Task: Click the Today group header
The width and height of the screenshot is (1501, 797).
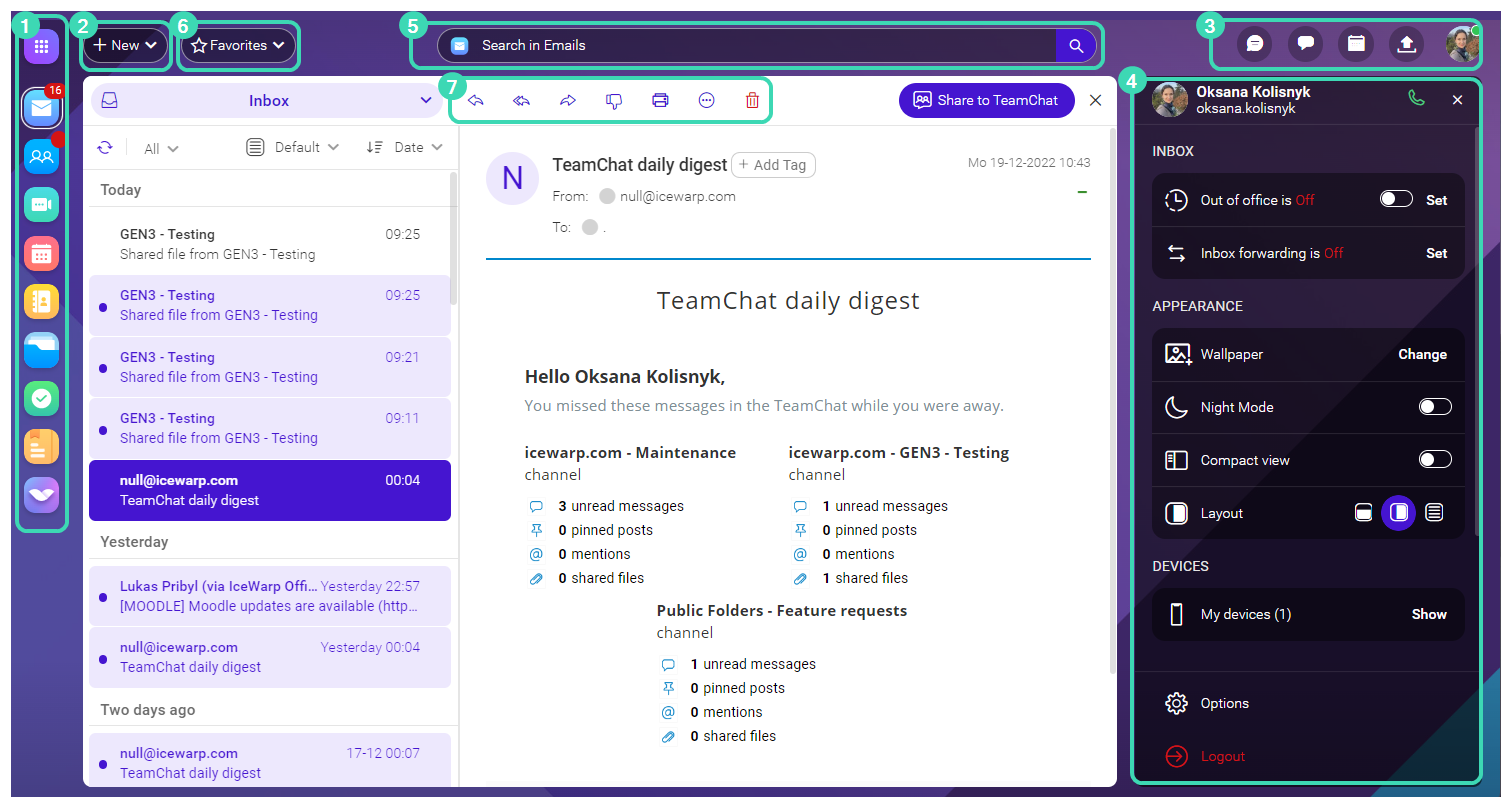Action: (x=120, y=190)
